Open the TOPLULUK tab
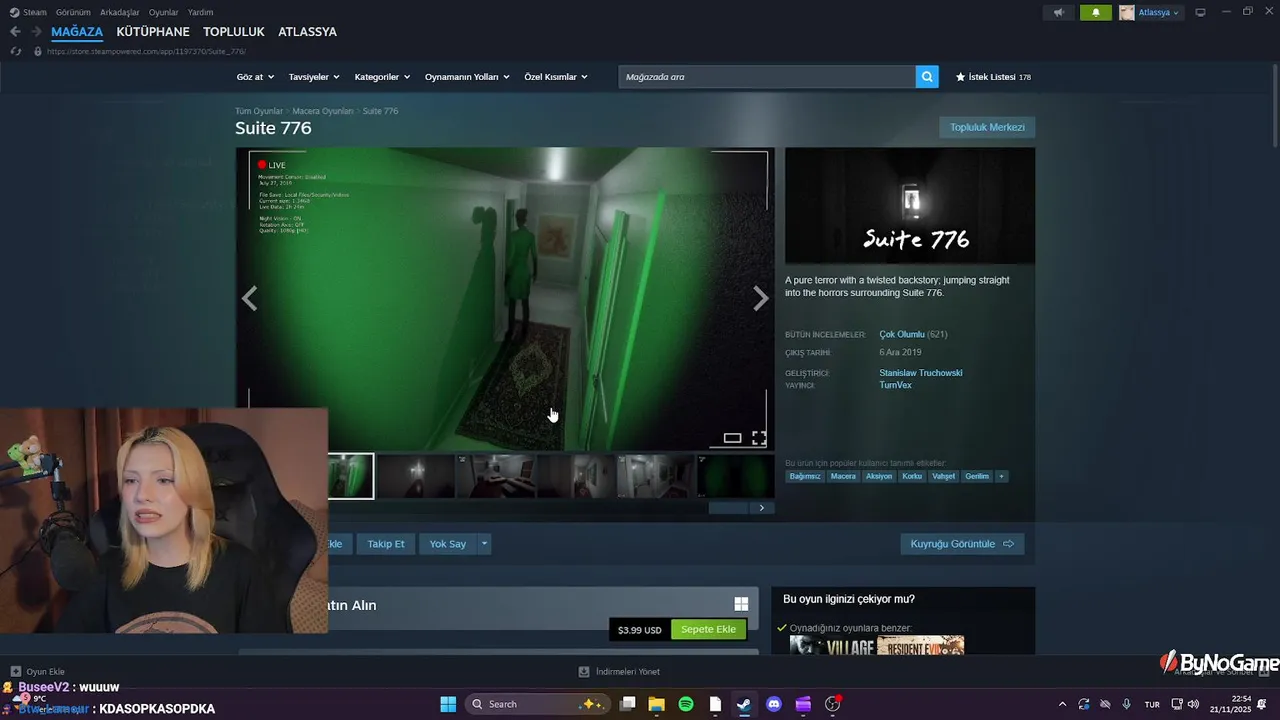Image resolution: width=1280 pixels, height=720 pixels. (x=234, y=32)
